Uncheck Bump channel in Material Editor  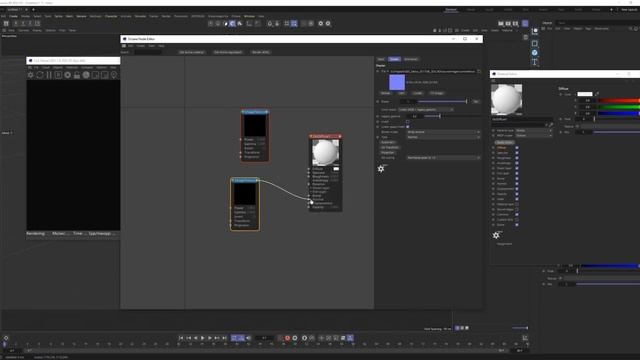point(517,178)
